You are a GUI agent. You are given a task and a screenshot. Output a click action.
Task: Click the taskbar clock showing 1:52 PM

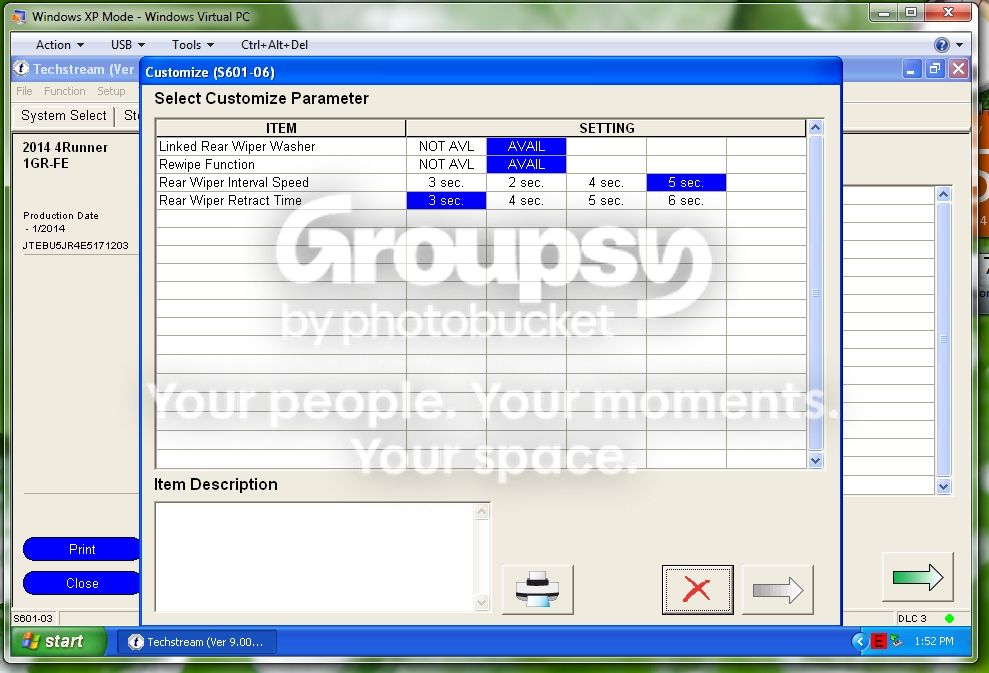[x=933, y=641]
